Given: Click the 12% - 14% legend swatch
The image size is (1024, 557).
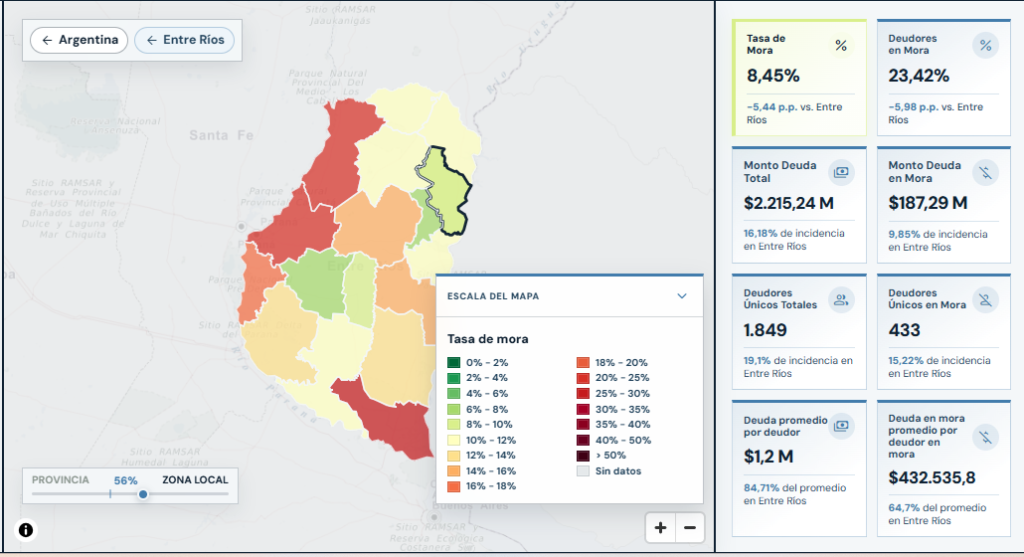Looking at the screenshot, I should click(x=454, y=455).
